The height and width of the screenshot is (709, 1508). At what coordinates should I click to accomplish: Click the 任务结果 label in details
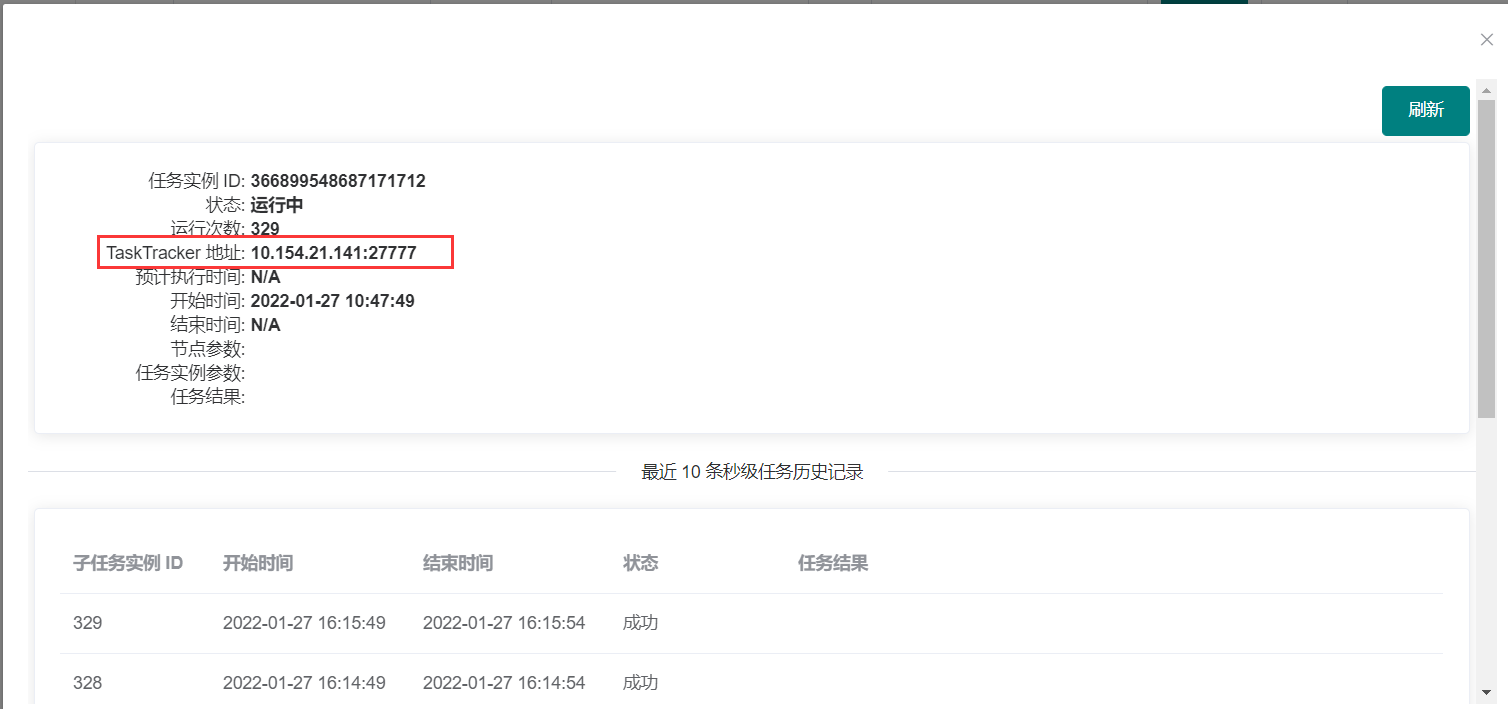click(x=208, y=397)
